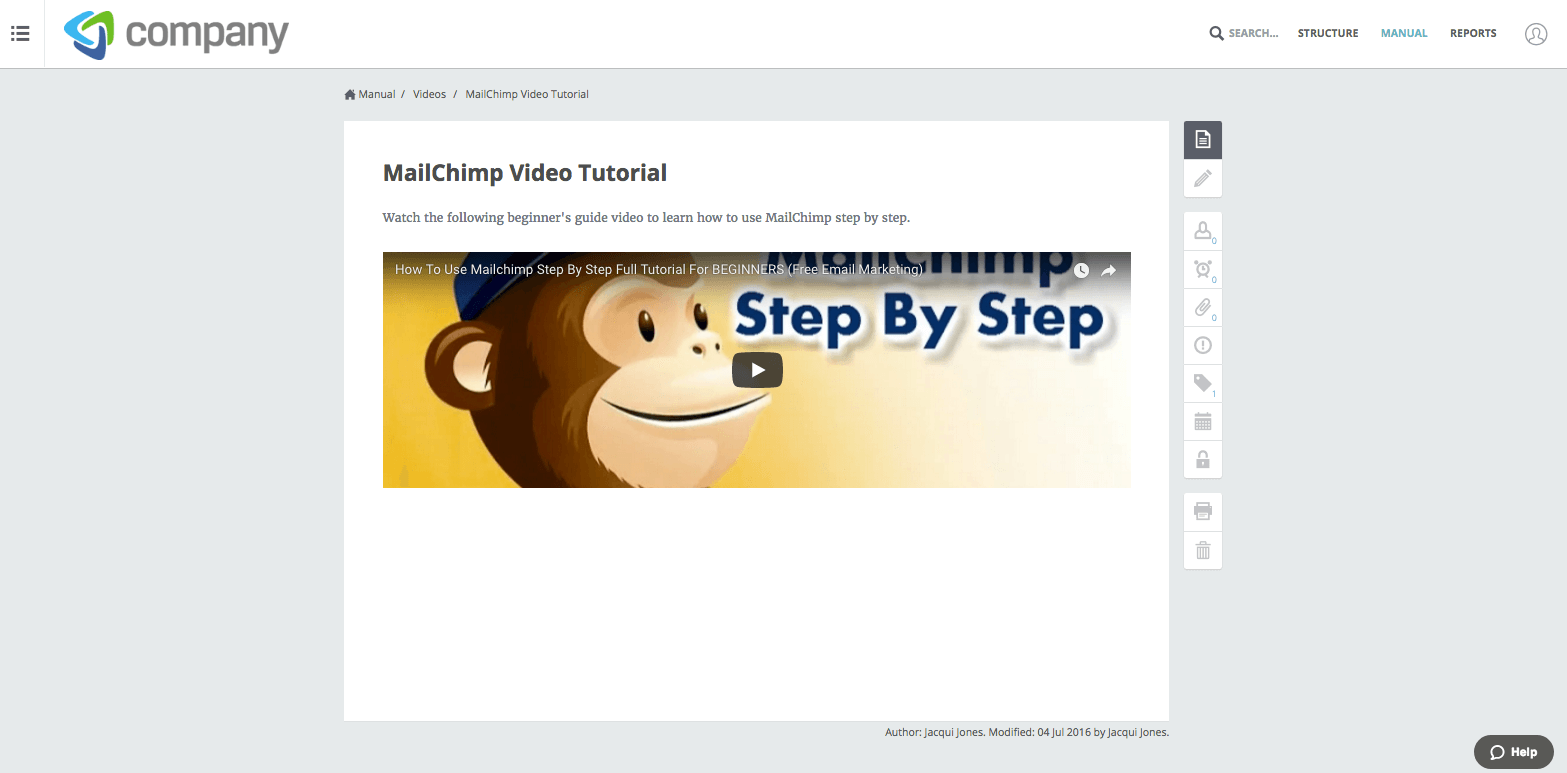The height and width of the screenshot is (773, 1567).
Task: Open the Manual menu
Action: 1404,33
